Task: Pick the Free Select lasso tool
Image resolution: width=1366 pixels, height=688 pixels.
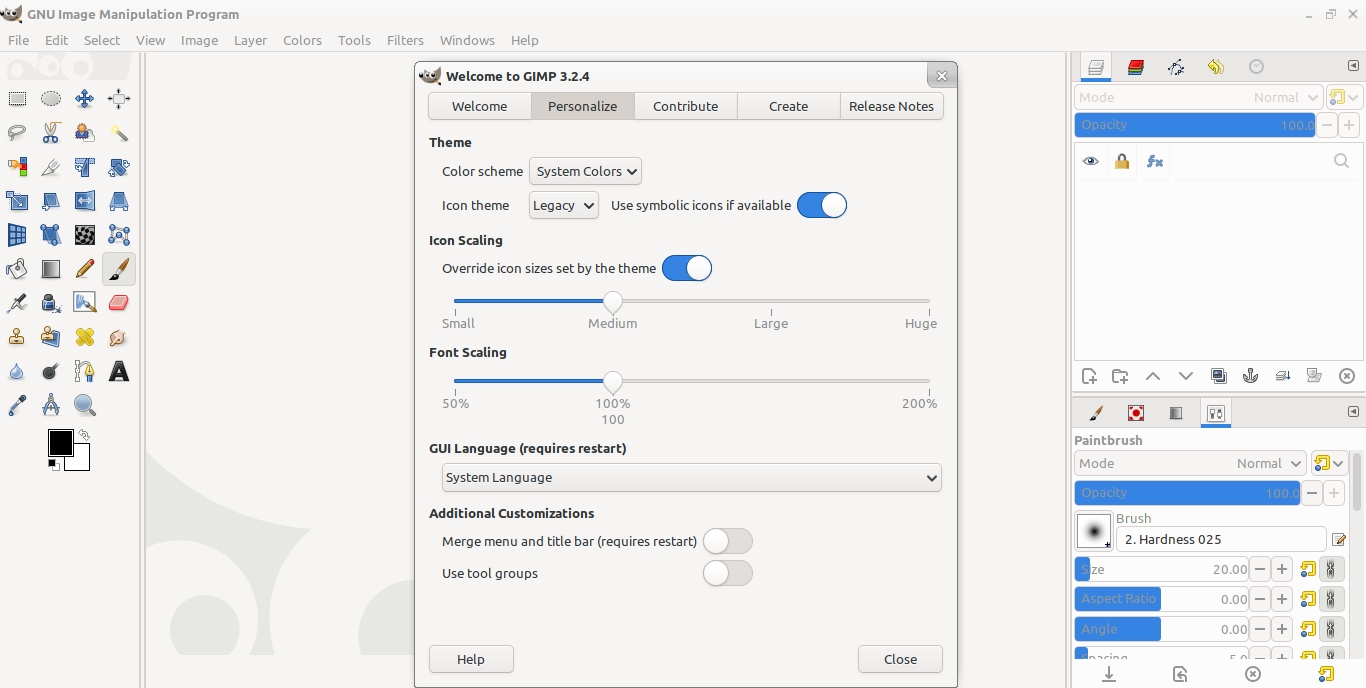Action: [17, 132]
